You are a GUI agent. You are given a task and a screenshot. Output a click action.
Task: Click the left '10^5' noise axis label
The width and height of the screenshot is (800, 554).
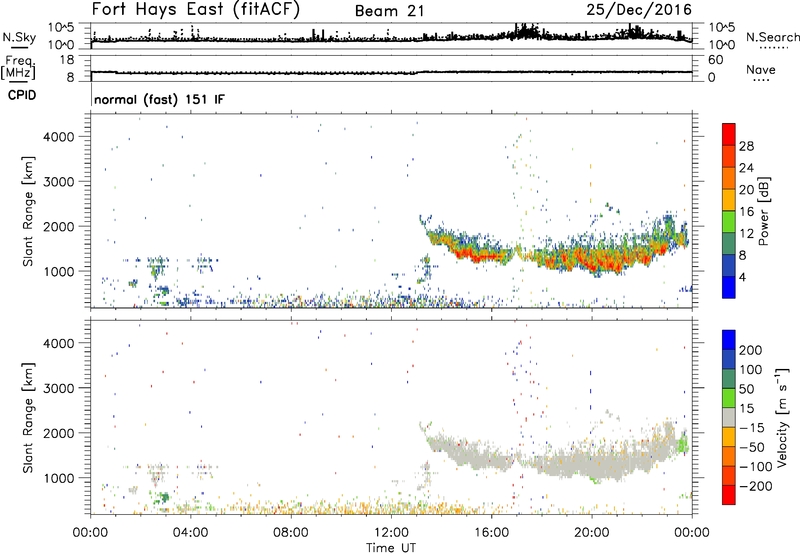click(61, 27)
